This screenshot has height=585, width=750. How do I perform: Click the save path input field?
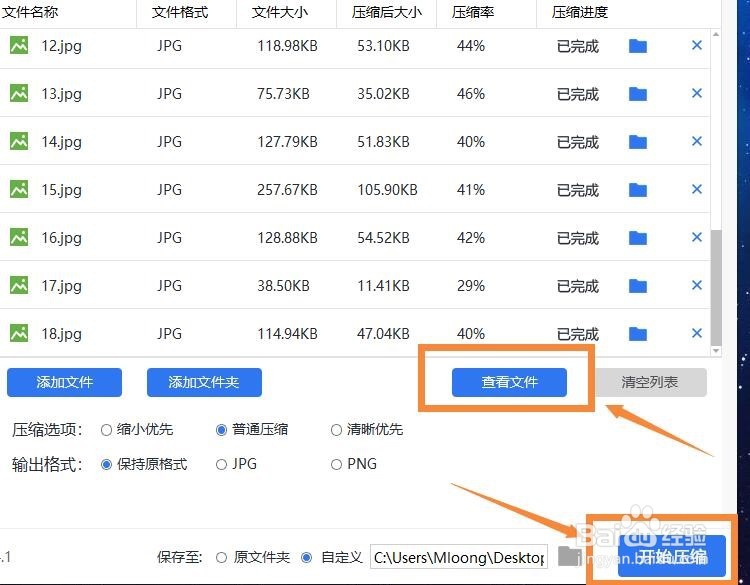pos(459,557)
